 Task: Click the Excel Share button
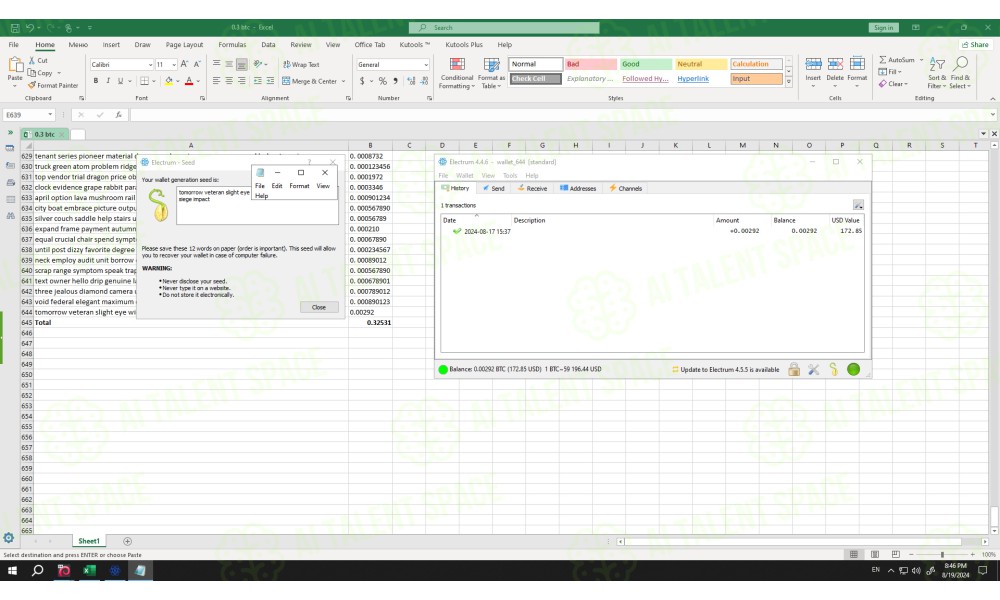[975, 45]
